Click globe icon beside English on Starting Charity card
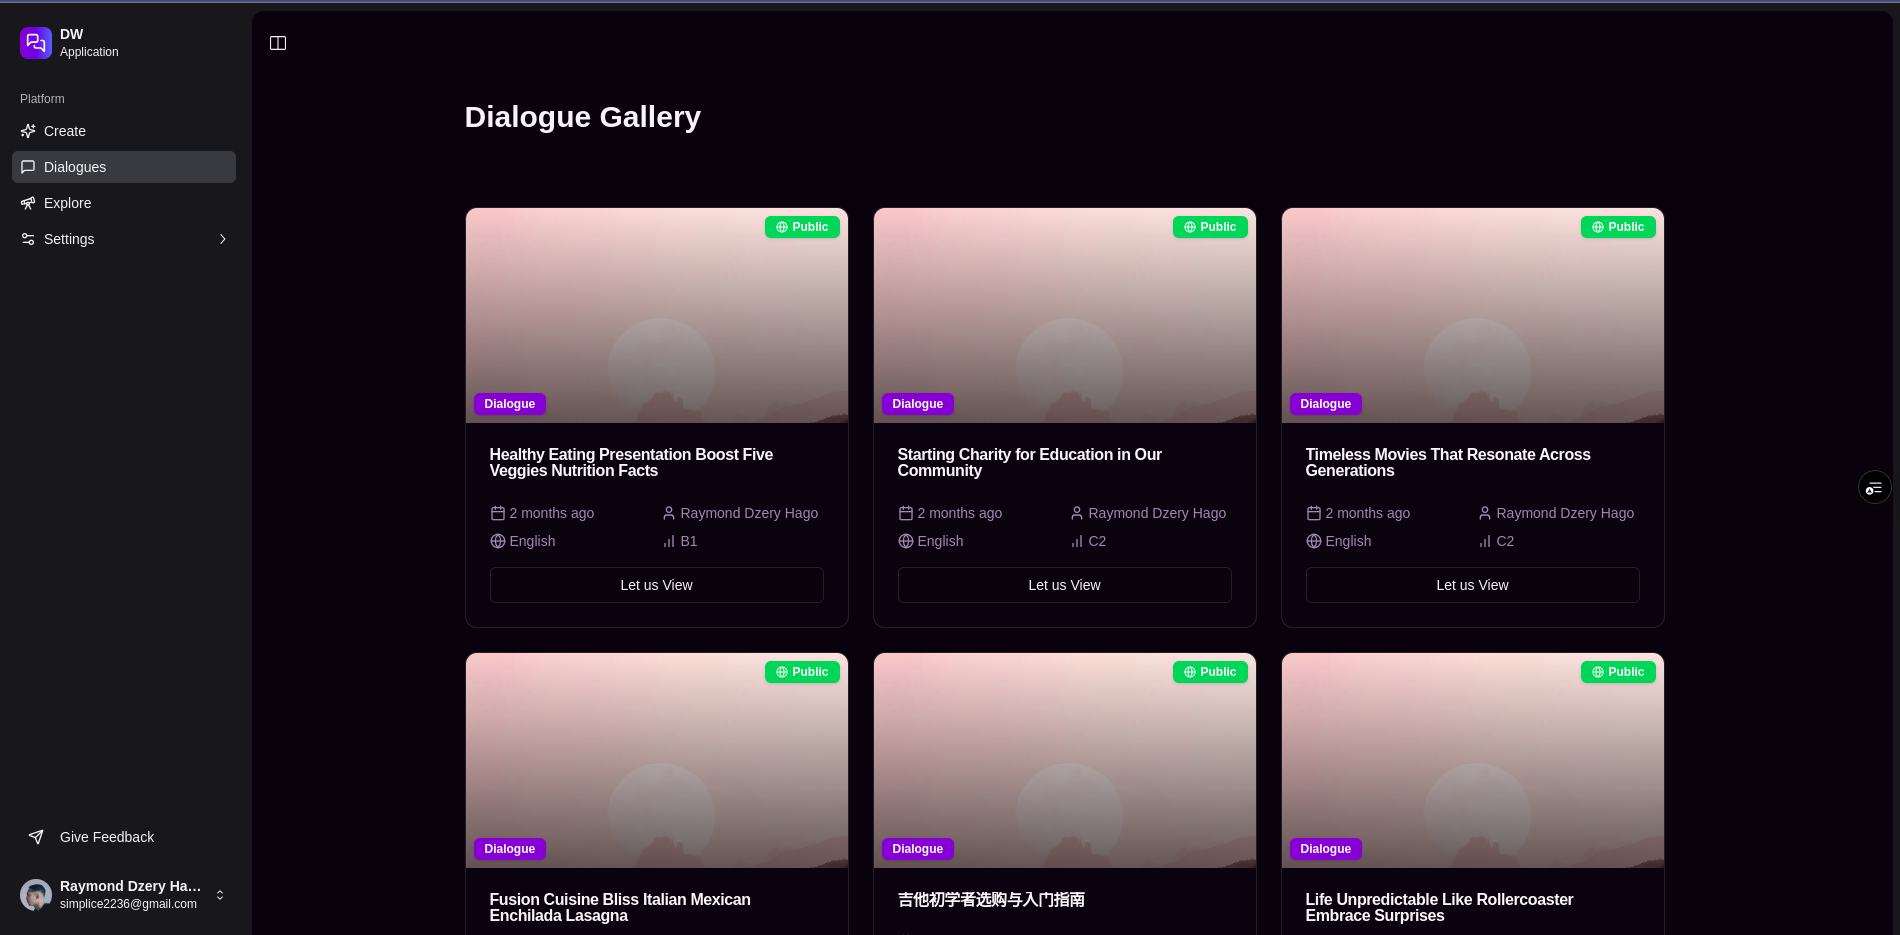Viewport: 1900px width, 935px height. coord(906,541)
